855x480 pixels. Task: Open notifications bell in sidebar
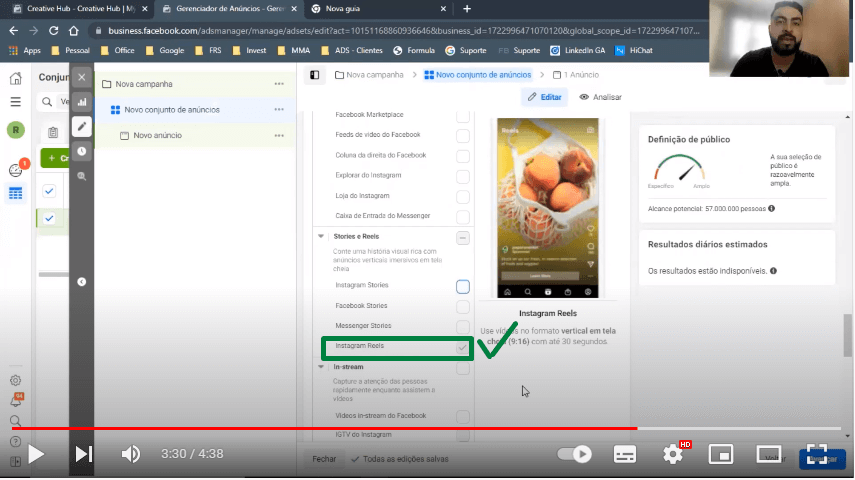coord(15,401)
